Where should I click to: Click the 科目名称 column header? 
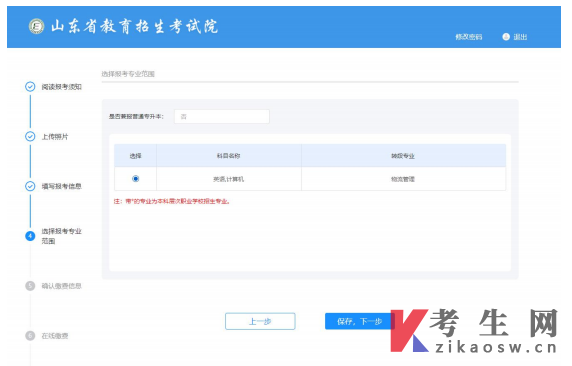228,156
